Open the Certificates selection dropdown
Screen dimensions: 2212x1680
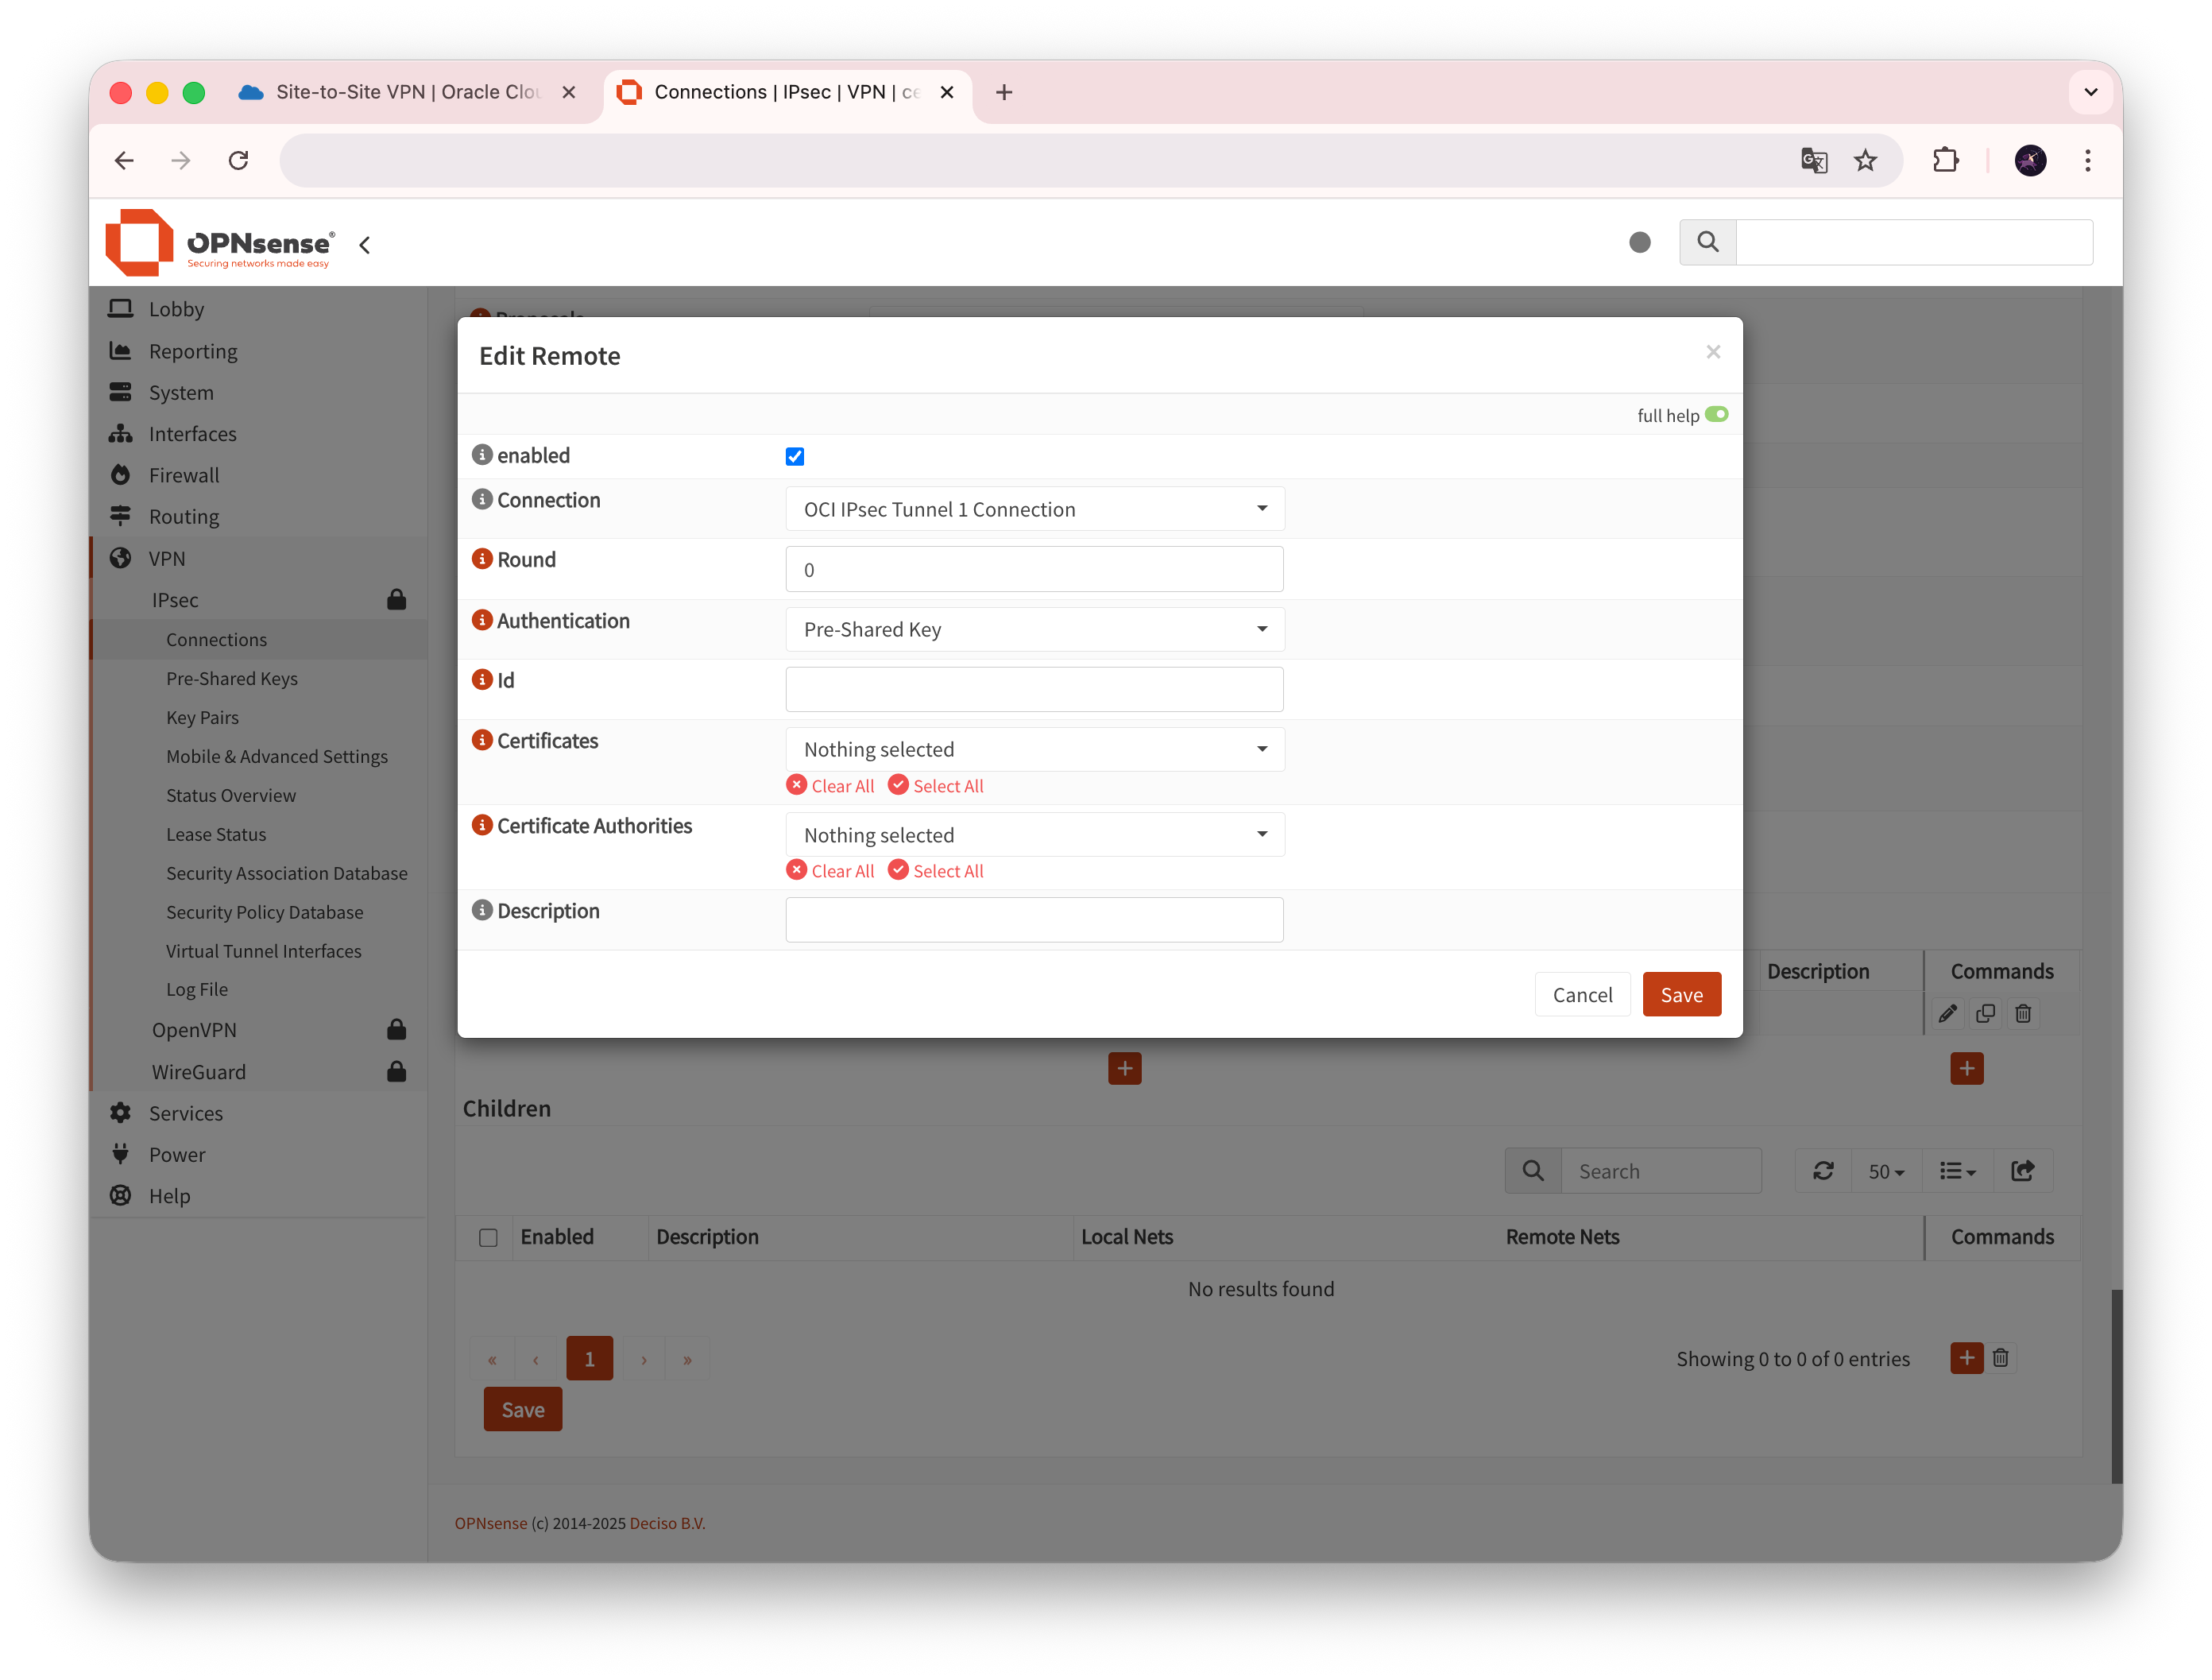[x=1034, y=749]
